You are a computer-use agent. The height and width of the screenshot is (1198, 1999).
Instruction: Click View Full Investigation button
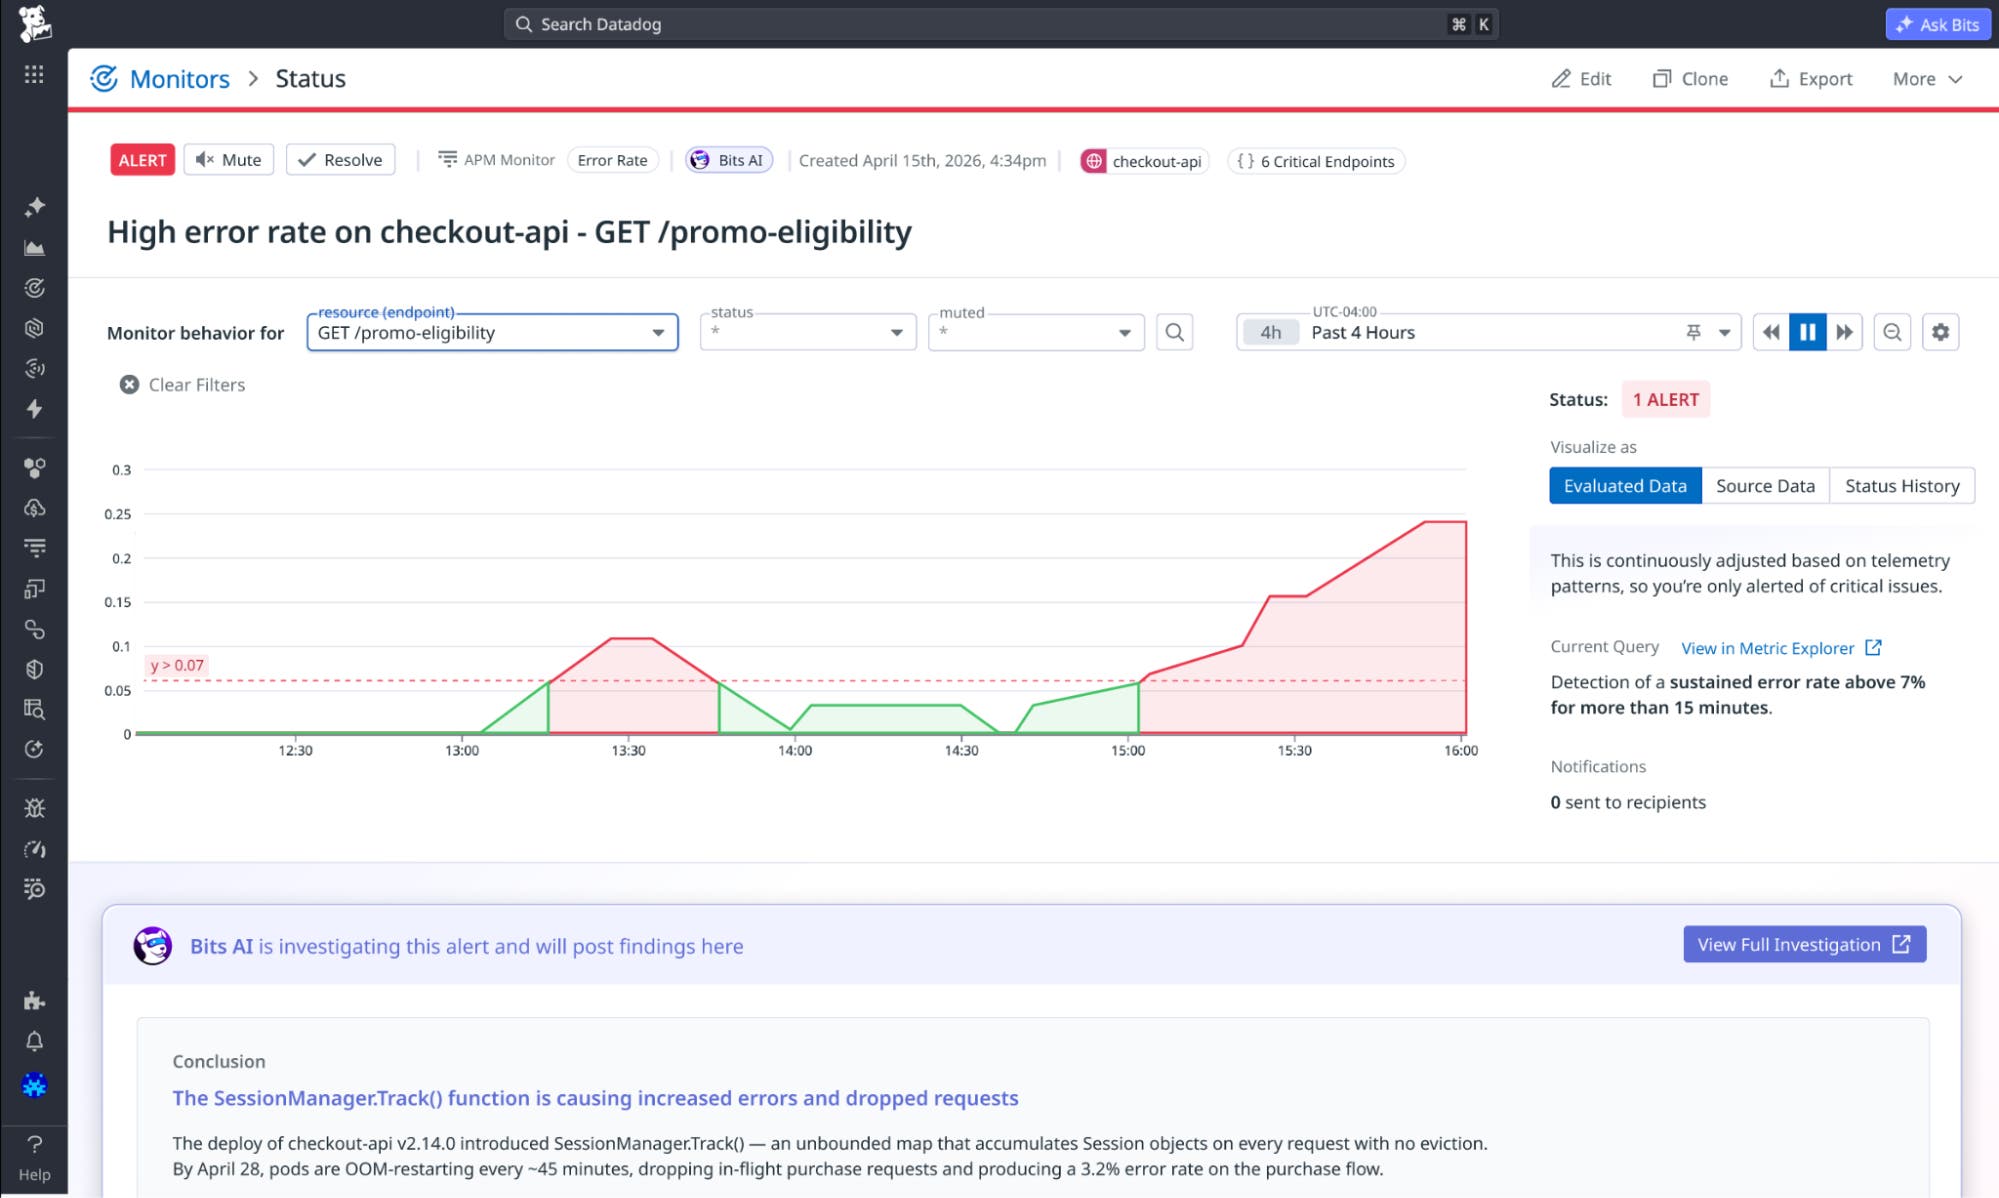pyautogui.click(x=1804, y=944)
